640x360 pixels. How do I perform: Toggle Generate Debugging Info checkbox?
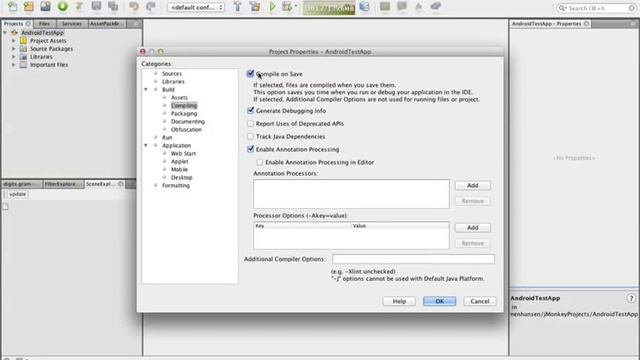click(x=250, y=111)
